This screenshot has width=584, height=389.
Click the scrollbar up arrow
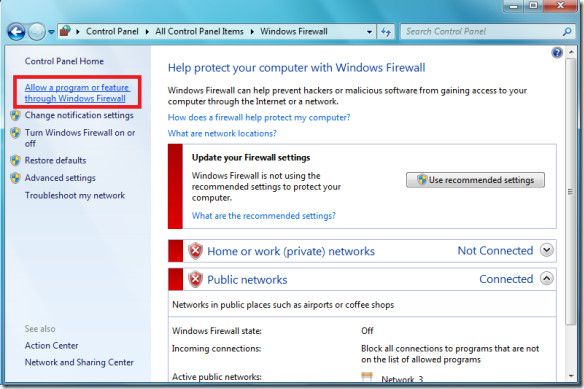pyautogui.click(x=571, y=52)
